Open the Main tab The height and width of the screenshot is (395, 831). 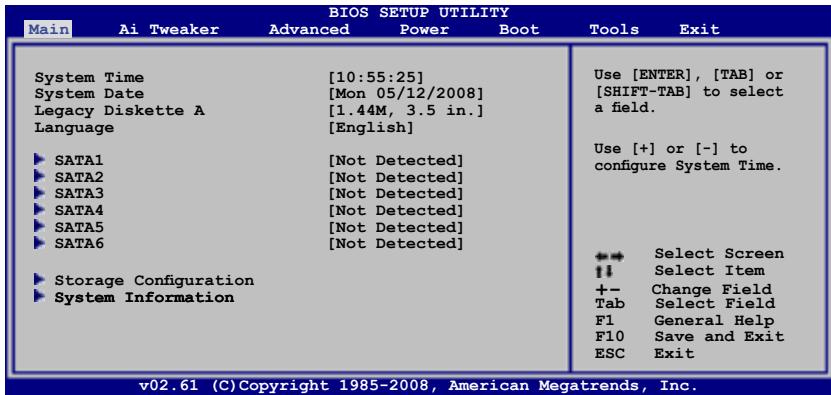click(x=48, y=29)
